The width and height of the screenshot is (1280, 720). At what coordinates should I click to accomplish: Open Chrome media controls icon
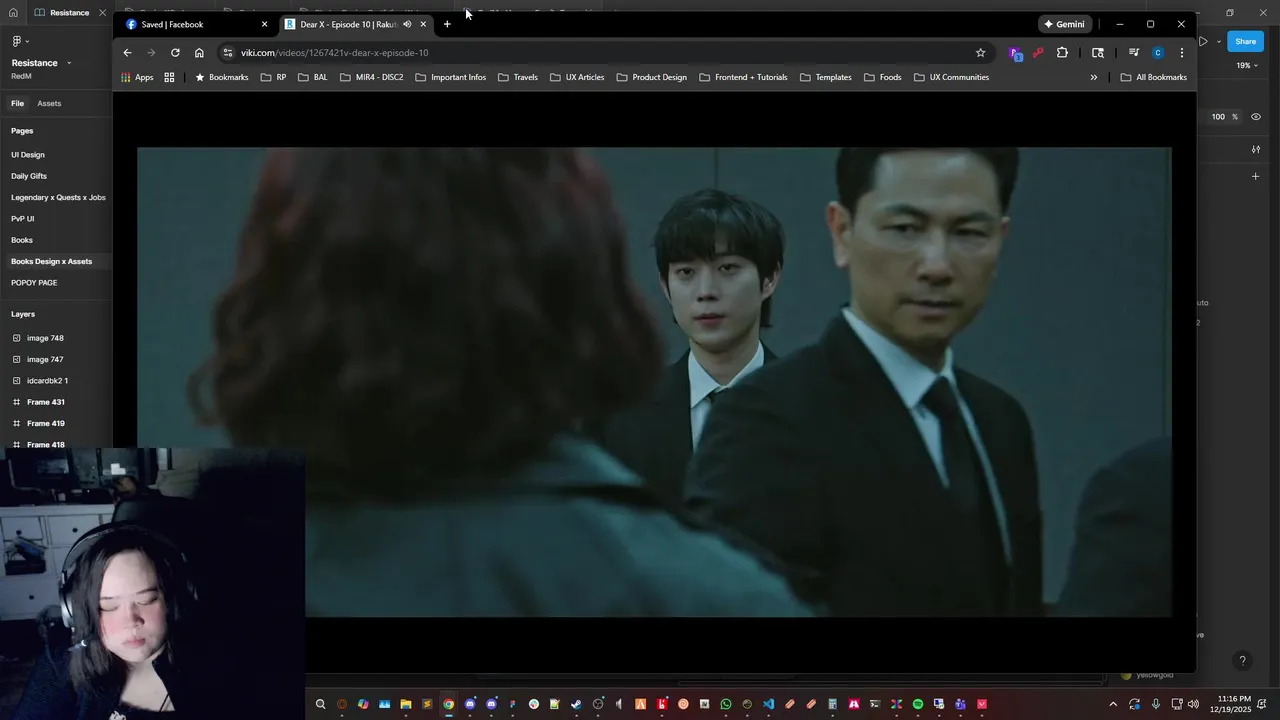1134,53
